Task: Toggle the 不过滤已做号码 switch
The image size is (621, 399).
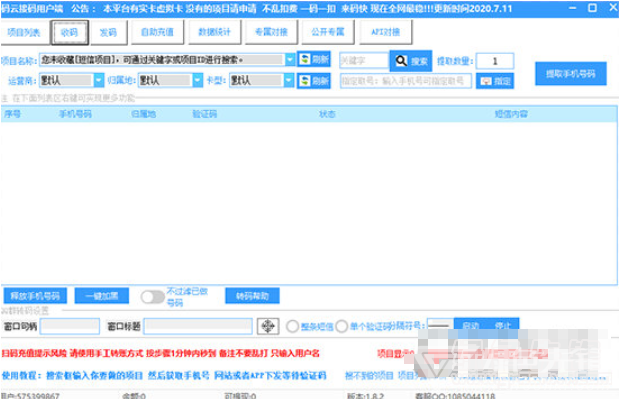Action: point(153,296)
